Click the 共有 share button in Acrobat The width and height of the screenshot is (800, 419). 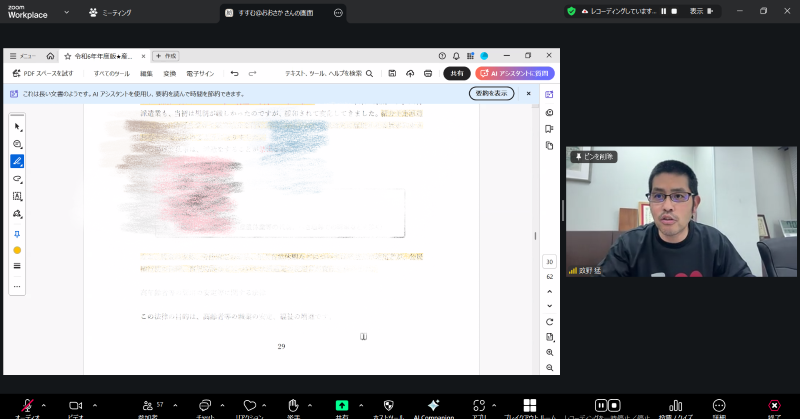457,73
